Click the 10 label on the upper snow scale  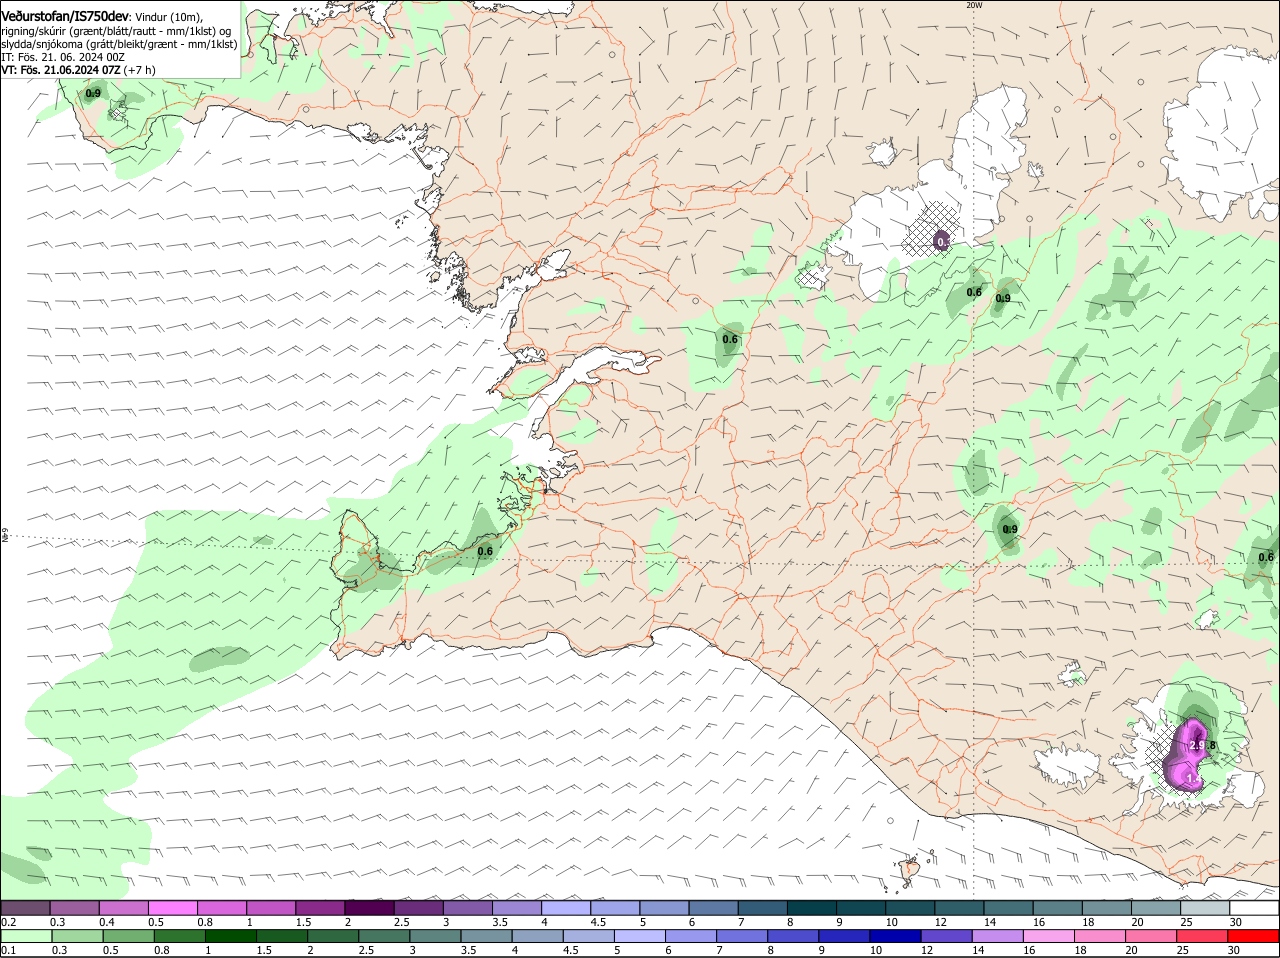coord(892,922)
